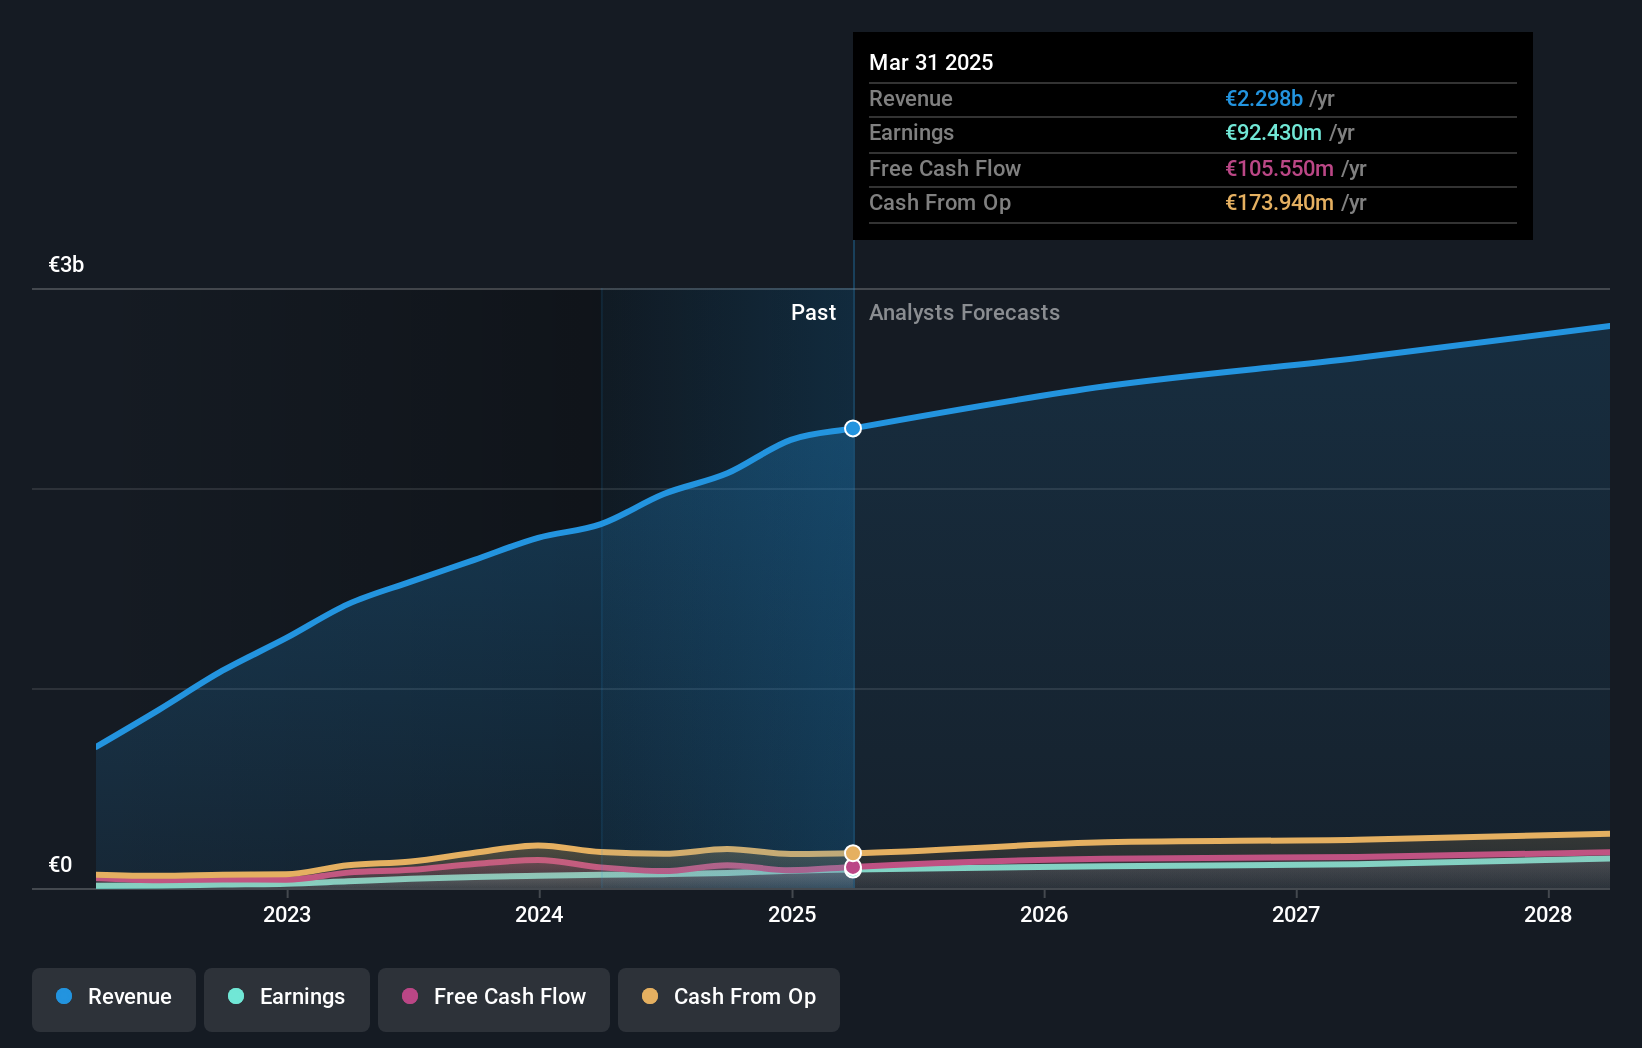Expand the Analysts Forecasts section

pos(964,312)
